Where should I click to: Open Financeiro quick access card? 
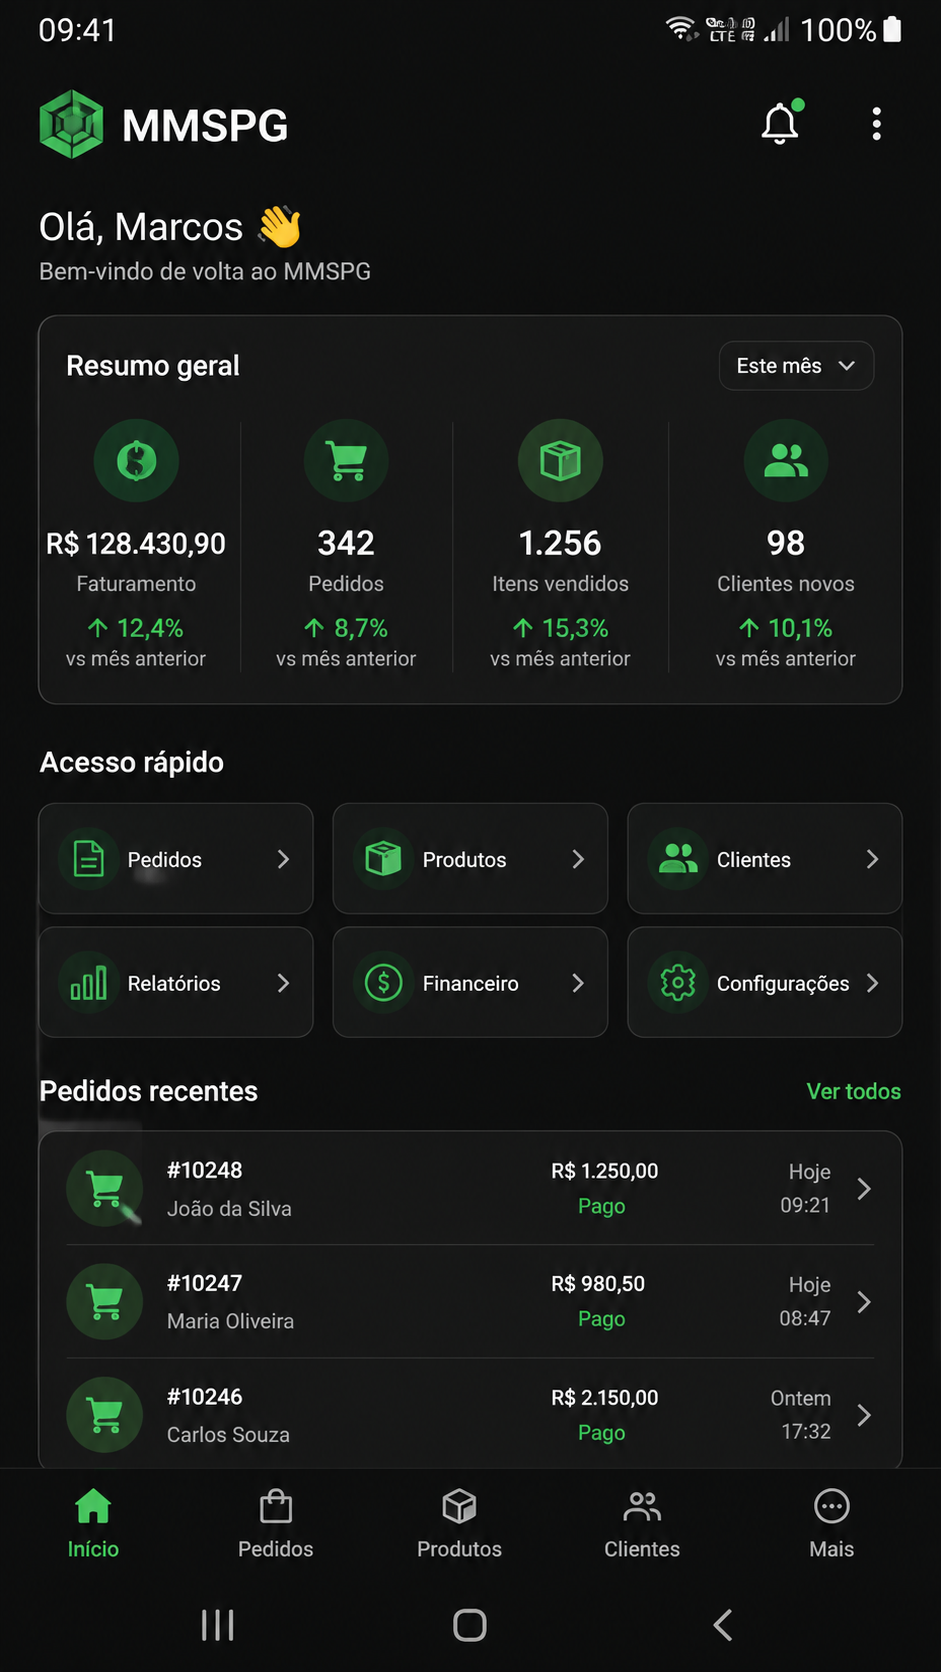click(x=470, y=983)
